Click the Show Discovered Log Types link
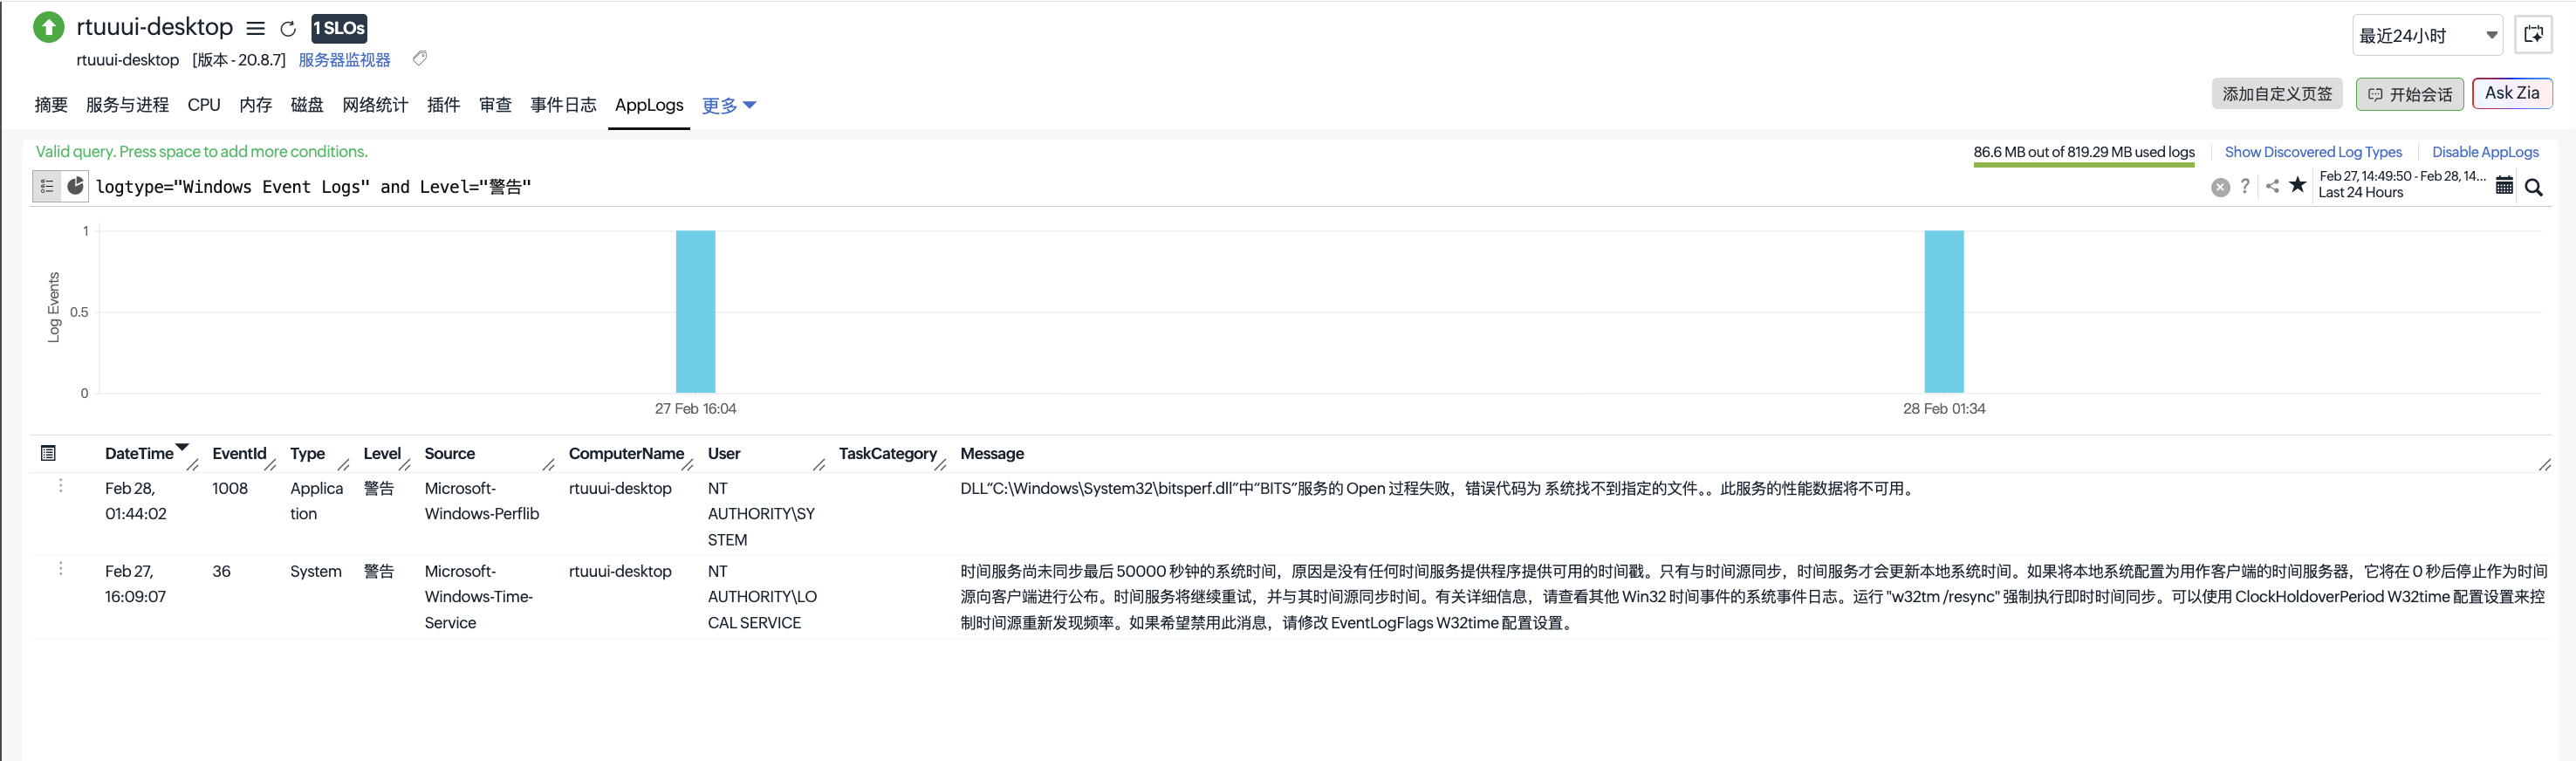 click(2312, 152)
